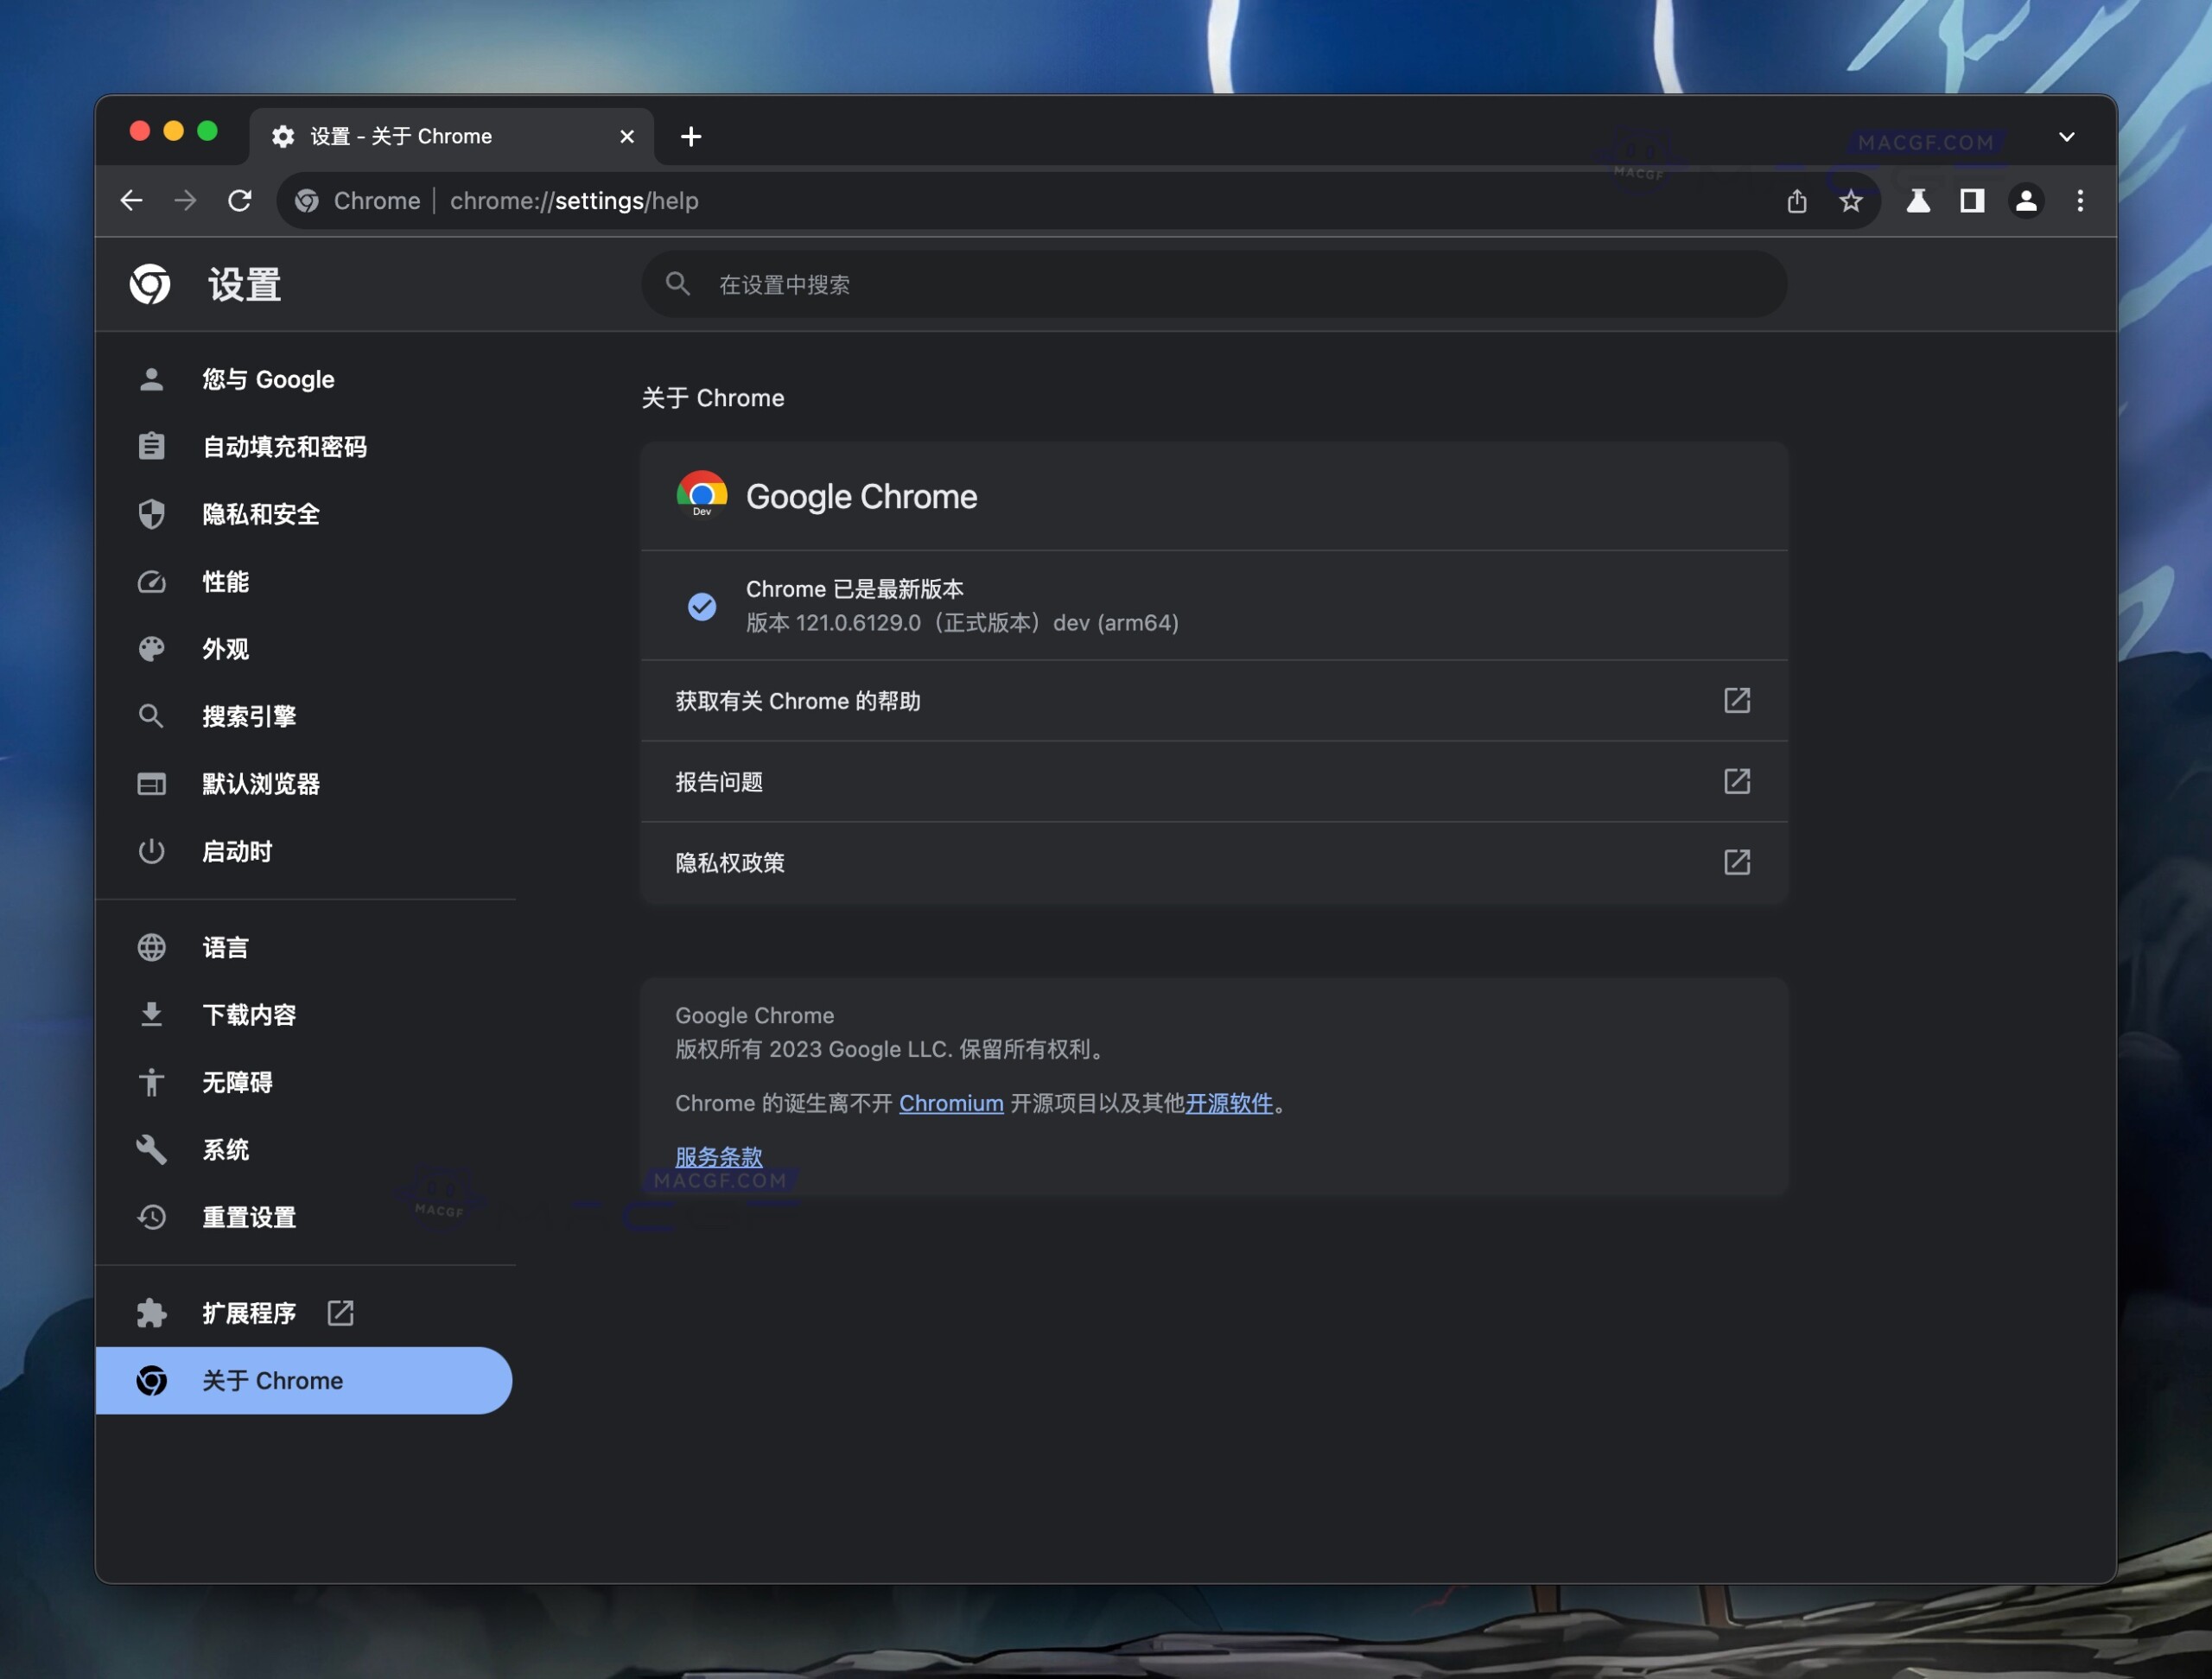Open 系统 settings via wrench icon
This screenshot has height=1679, width=2212.
(x=151, y=1150)
